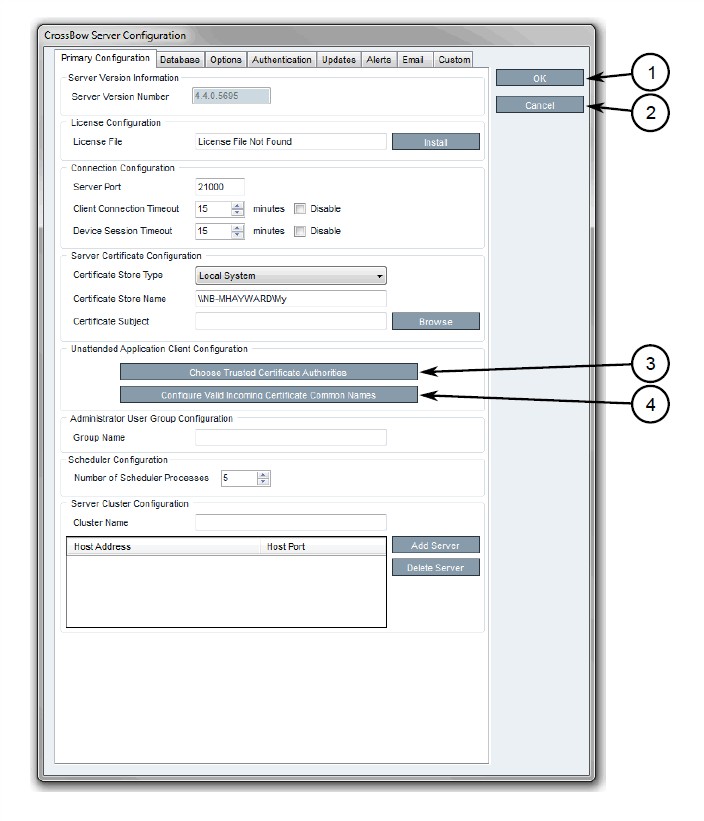Increase Device Session Timeout value
Image resolution: width=704 pixels, height=821 pixels.
238,227
